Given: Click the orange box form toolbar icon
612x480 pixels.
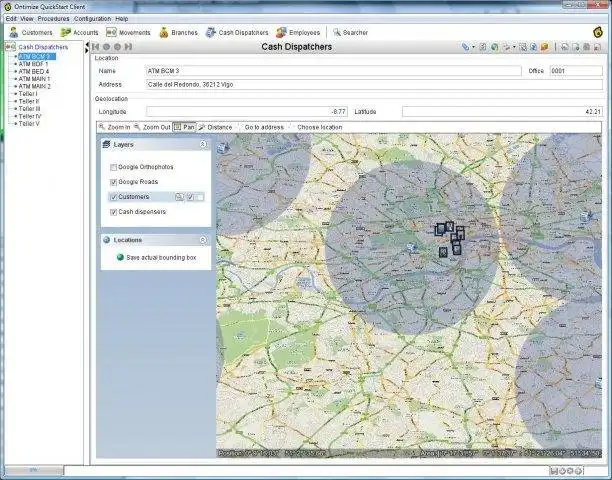Looking at the screenshot, I should (544, 47).
